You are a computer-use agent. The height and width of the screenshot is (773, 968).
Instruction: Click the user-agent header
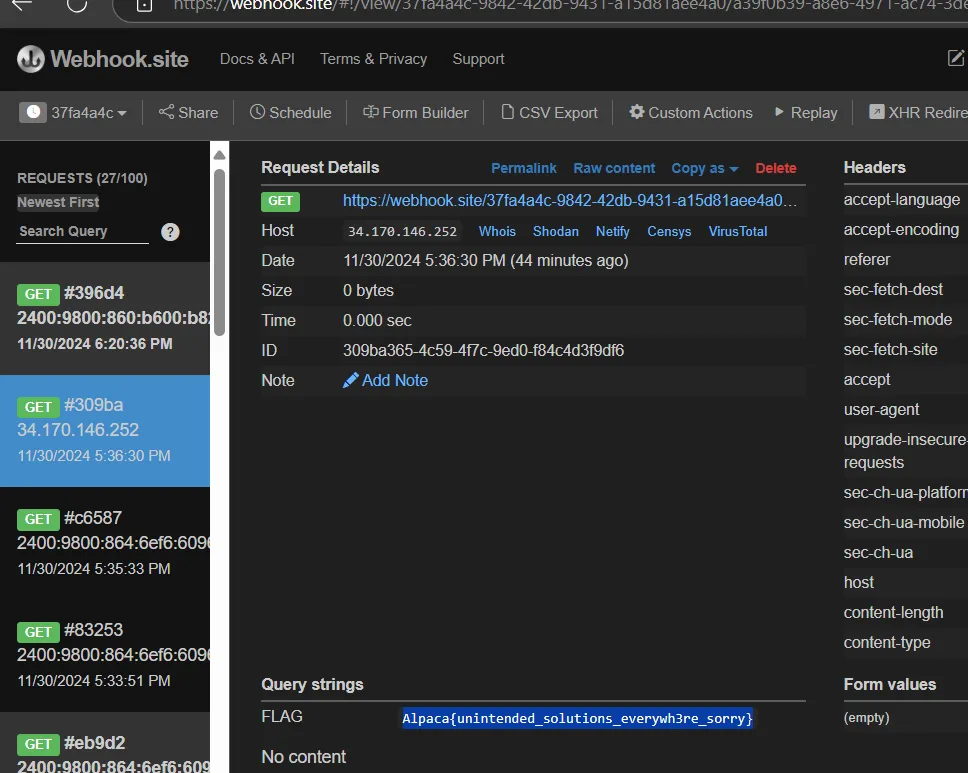pos(882,409)
